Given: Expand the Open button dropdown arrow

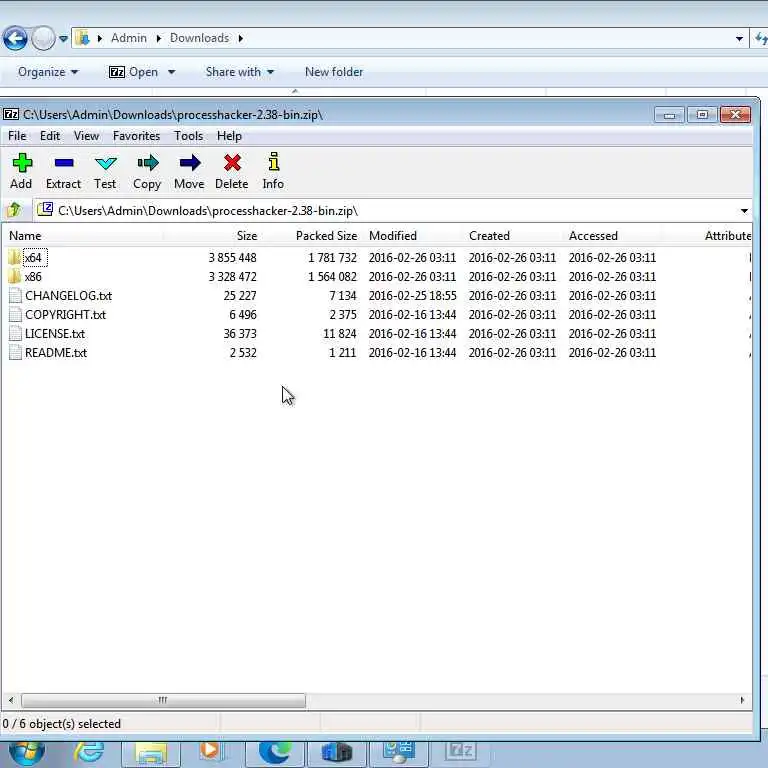Looking at the screenshot, I should 171,72.
